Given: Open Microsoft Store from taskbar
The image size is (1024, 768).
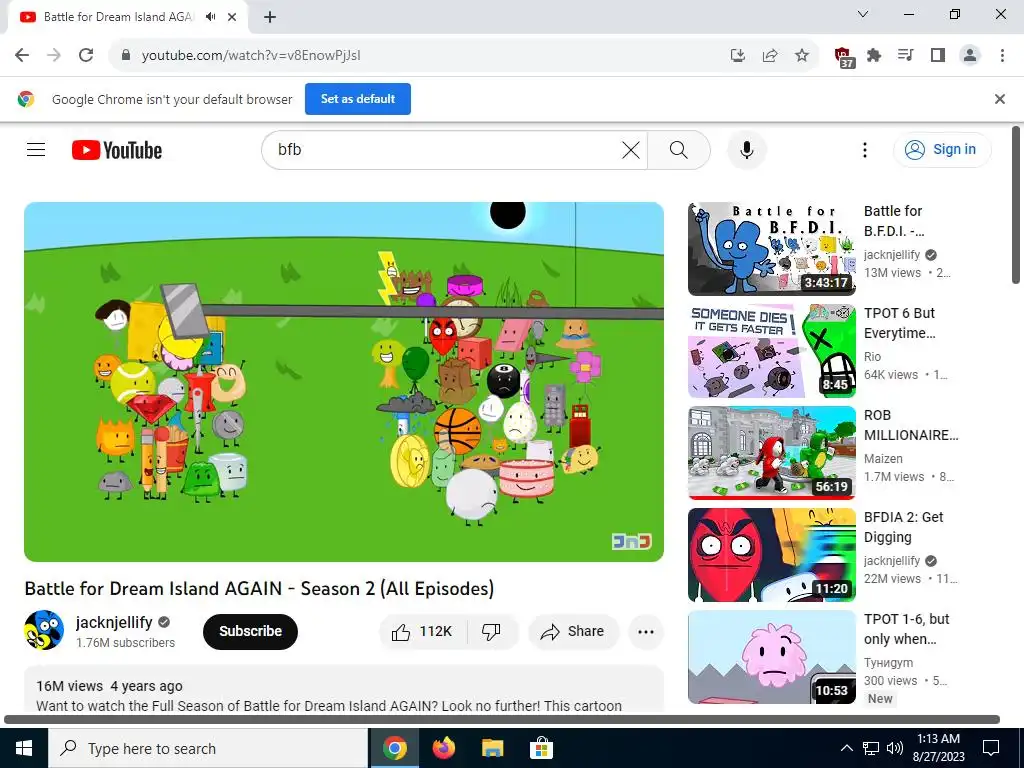Looking at the screenshot, I should pyautogui.click(x=541, y=748).
